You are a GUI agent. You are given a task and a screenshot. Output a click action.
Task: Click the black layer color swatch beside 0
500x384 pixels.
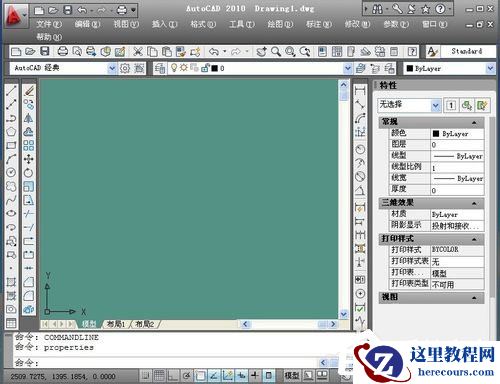point(215,68)
